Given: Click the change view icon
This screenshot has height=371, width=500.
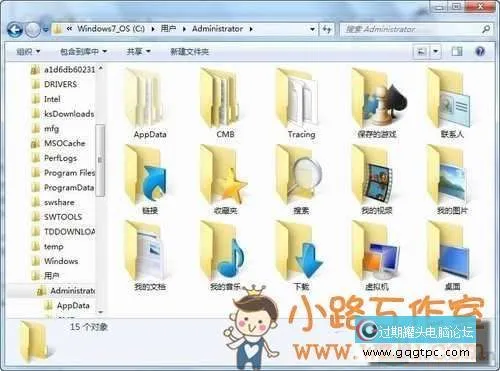Looking at the screenshot, I should click(421, 52).
